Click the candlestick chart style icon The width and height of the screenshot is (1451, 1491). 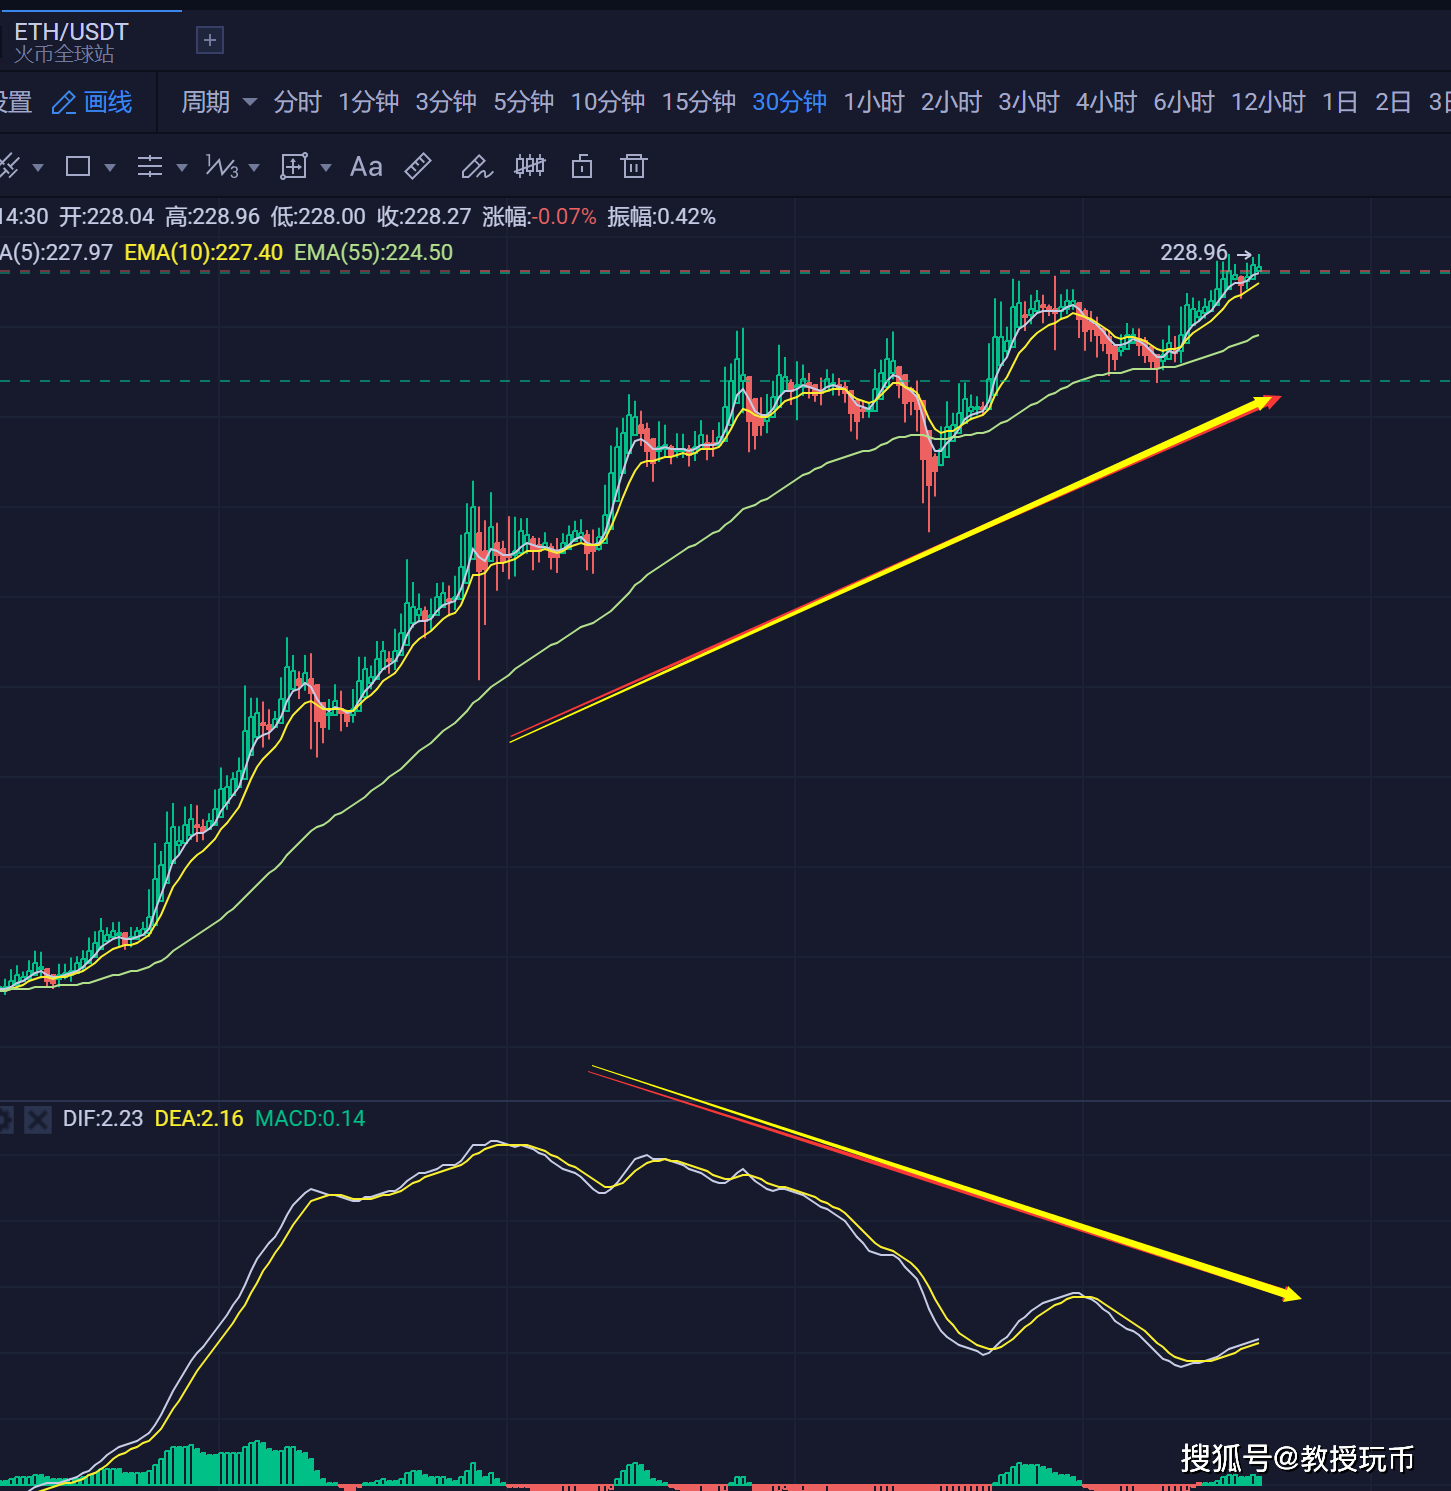[x=530, y=166]
